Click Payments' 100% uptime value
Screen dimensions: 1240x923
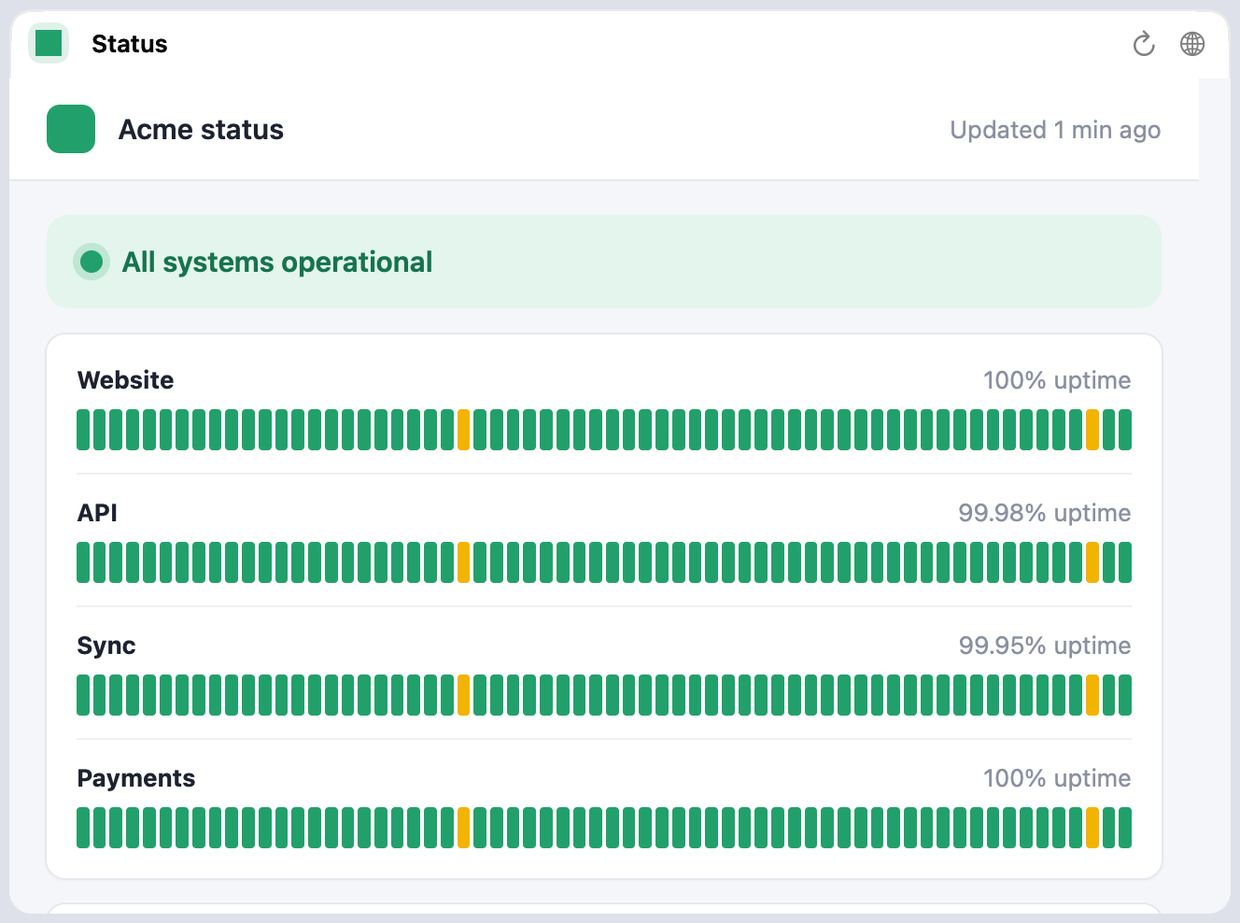[1057, 779]
